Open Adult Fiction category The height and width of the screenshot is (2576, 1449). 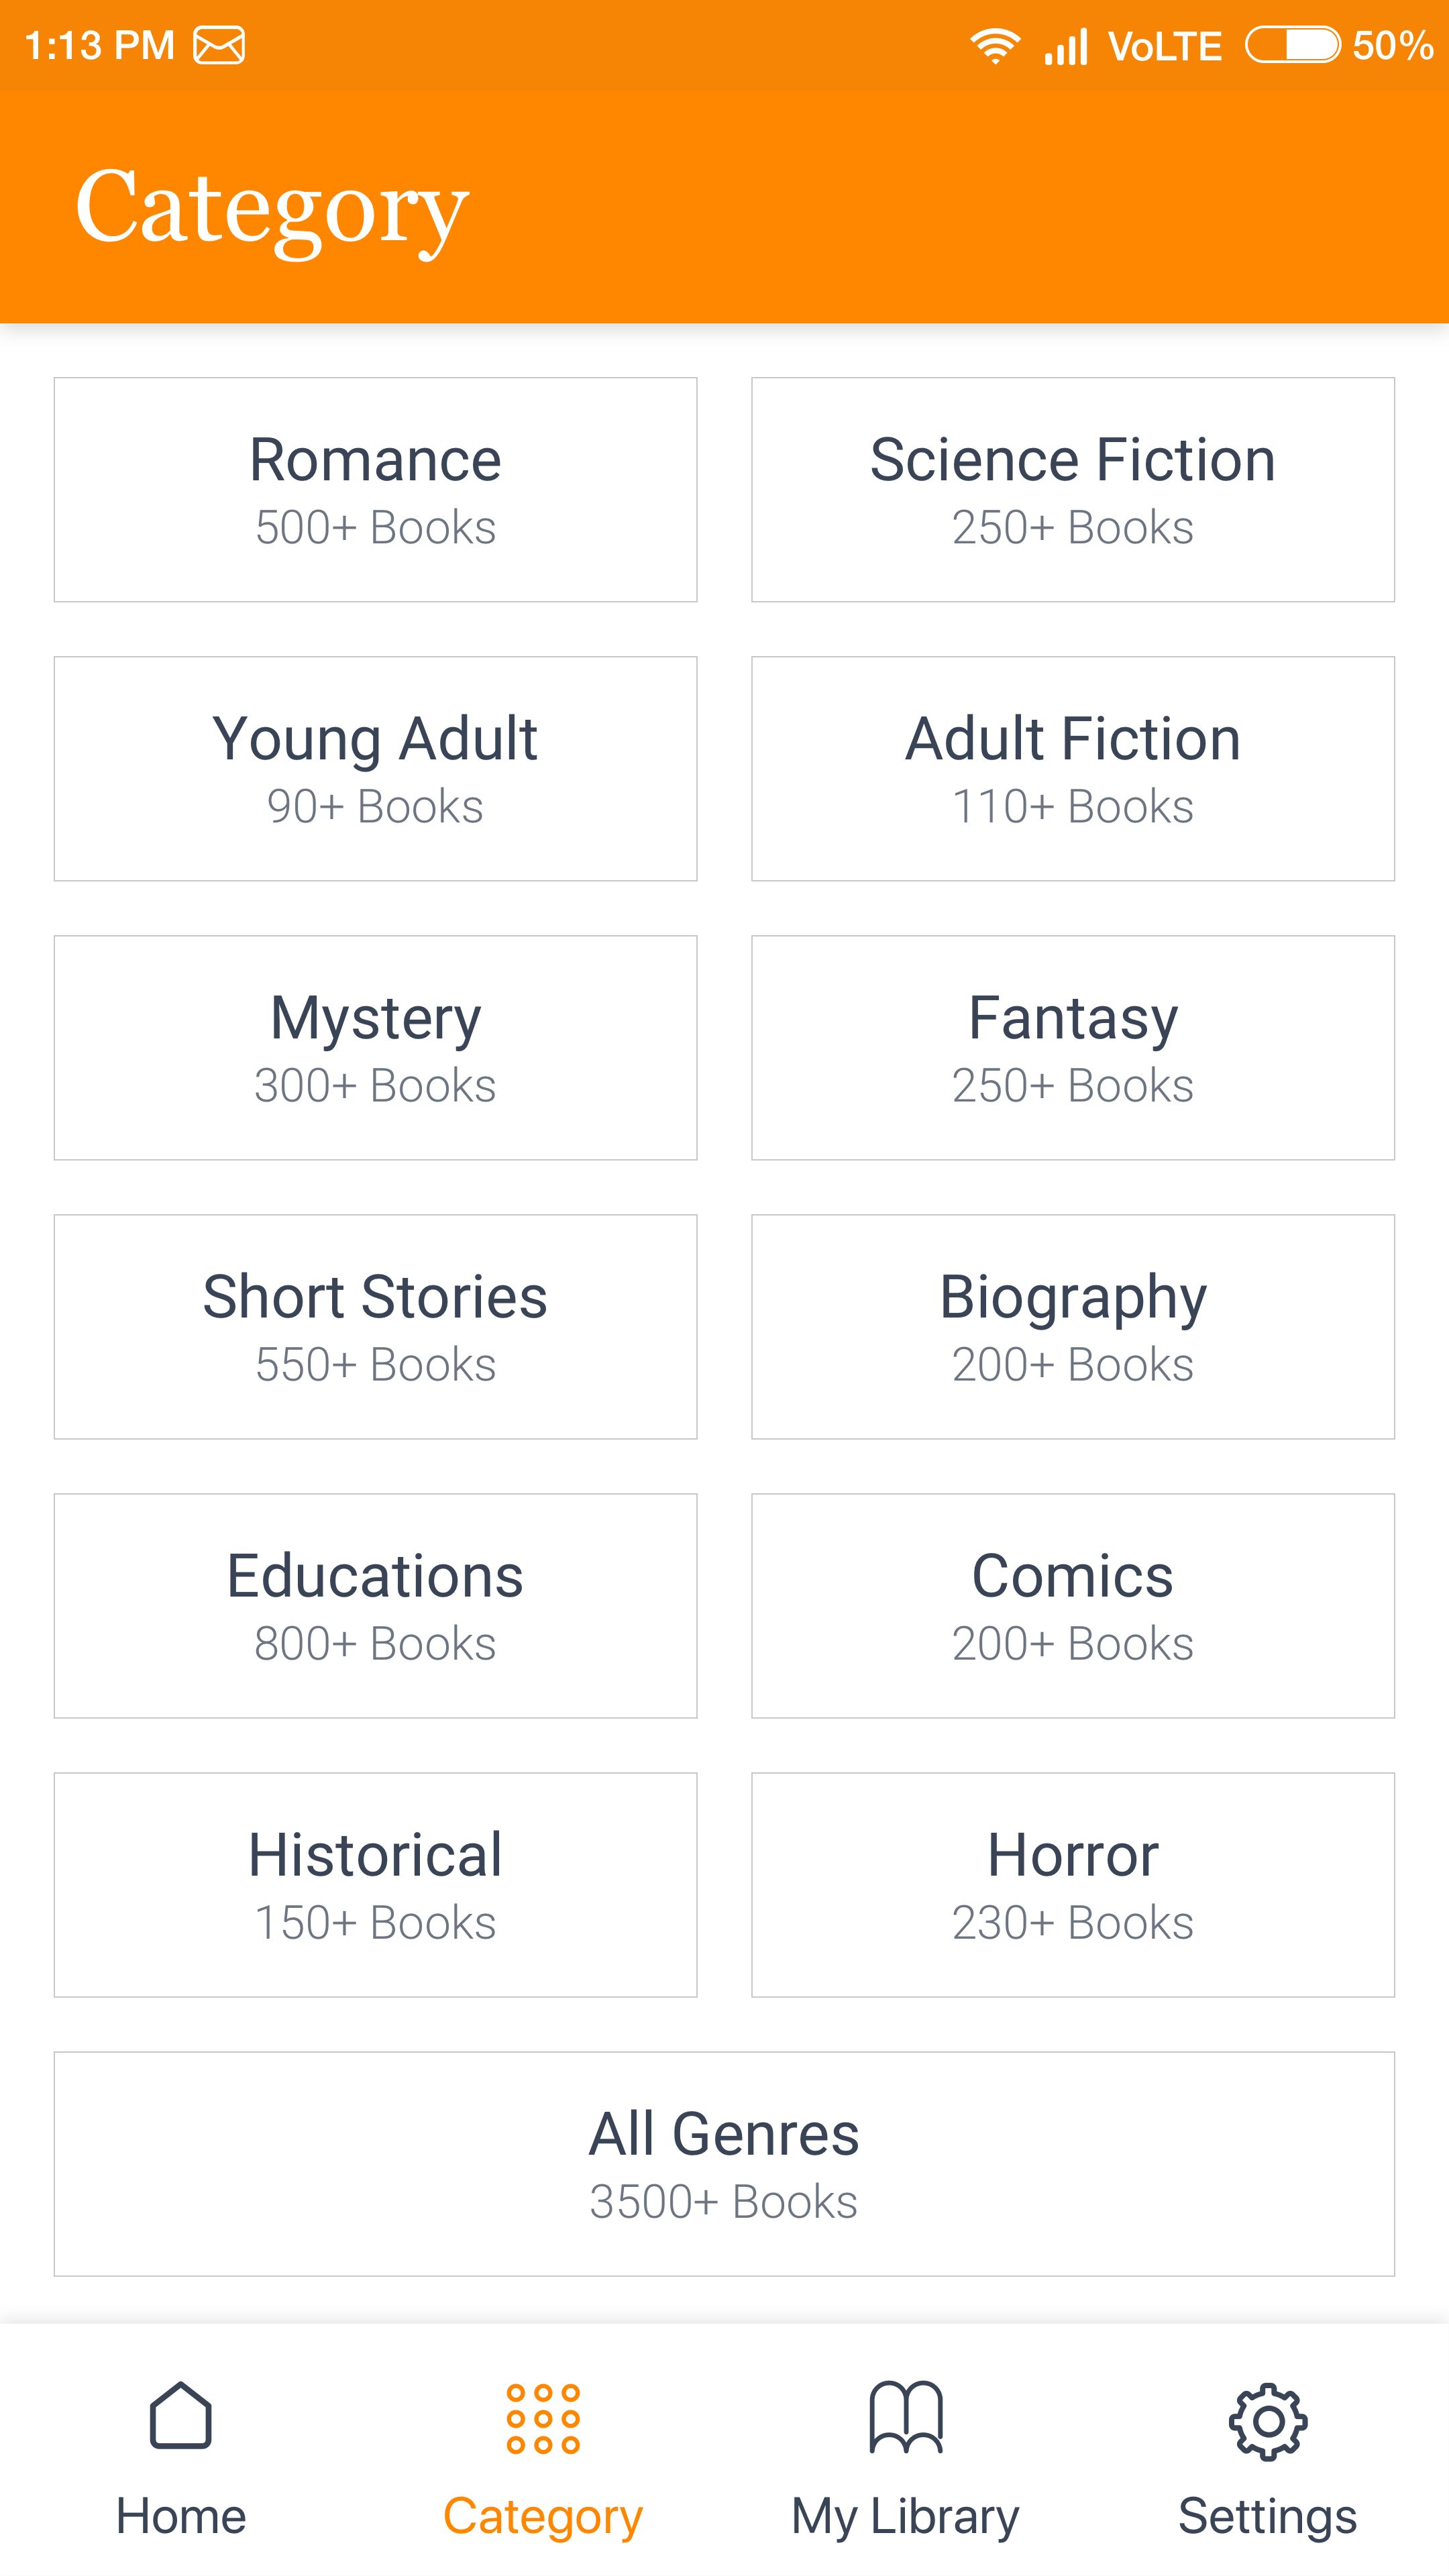pos(1073,768)
